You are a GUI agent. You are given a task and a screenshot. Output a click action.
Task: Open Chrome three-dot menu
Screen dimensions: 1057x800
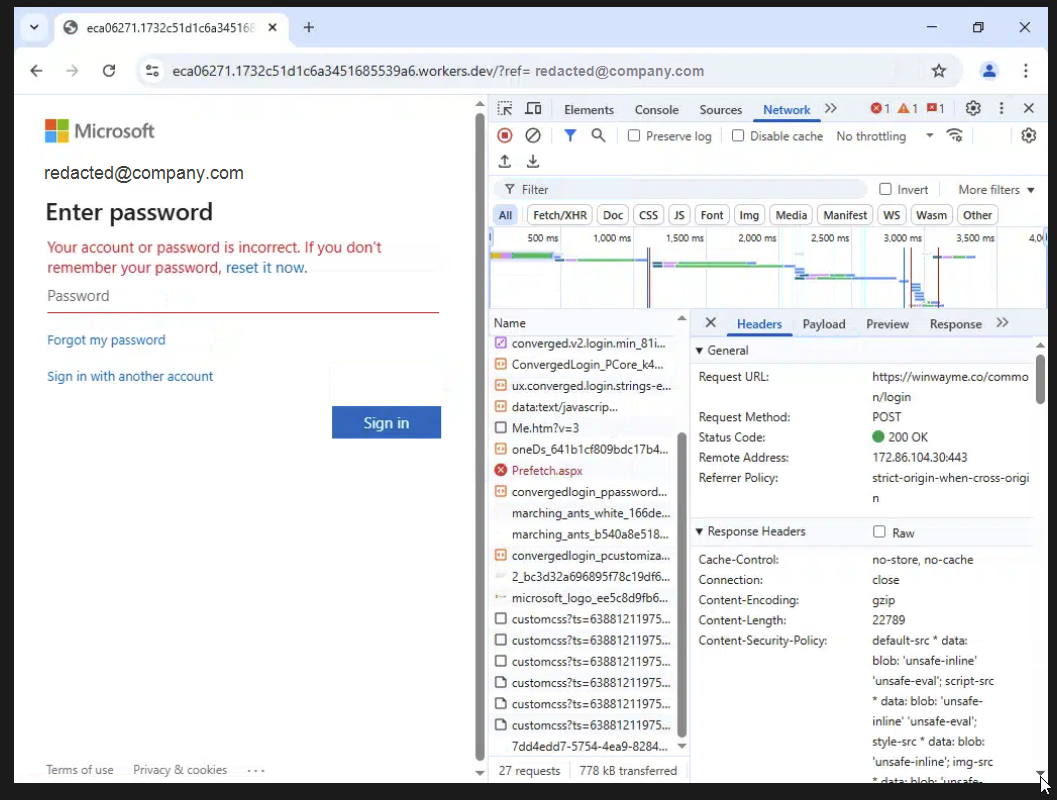pos(1025,71)
